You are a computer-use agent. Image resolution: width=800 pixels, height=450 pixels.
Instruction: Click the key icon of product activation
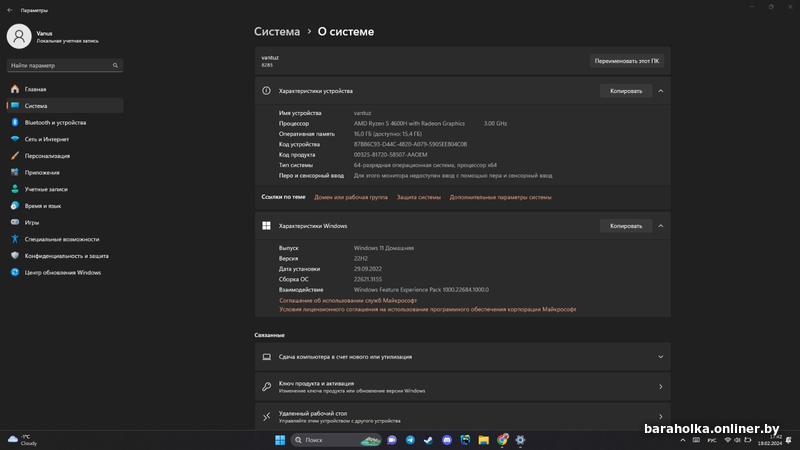[266, 387]
